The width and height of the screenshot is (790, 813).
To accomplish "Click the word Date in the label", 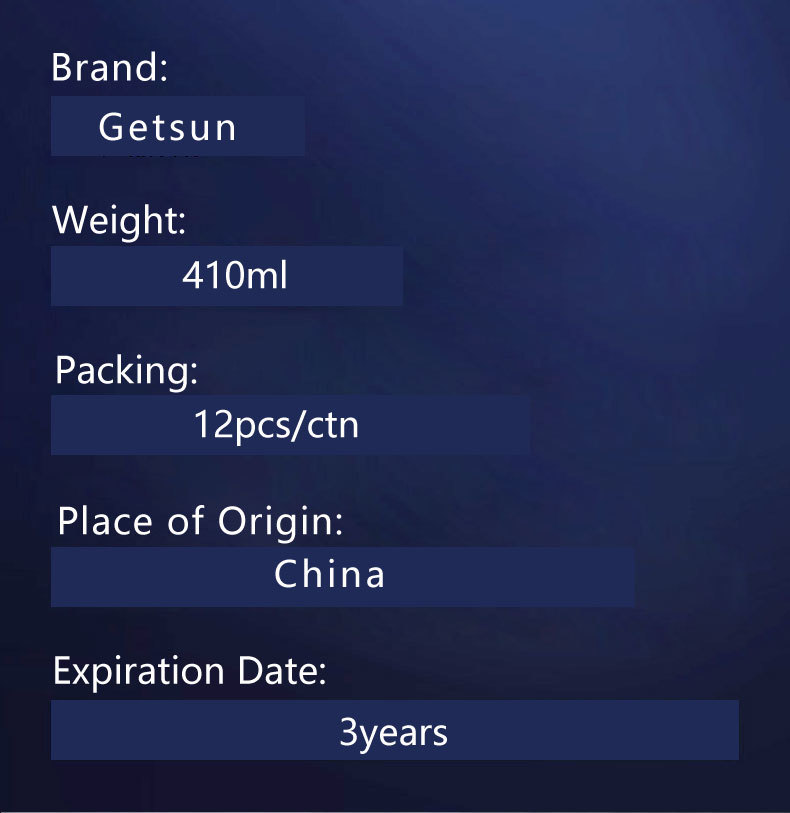I will tap(283, 671).
